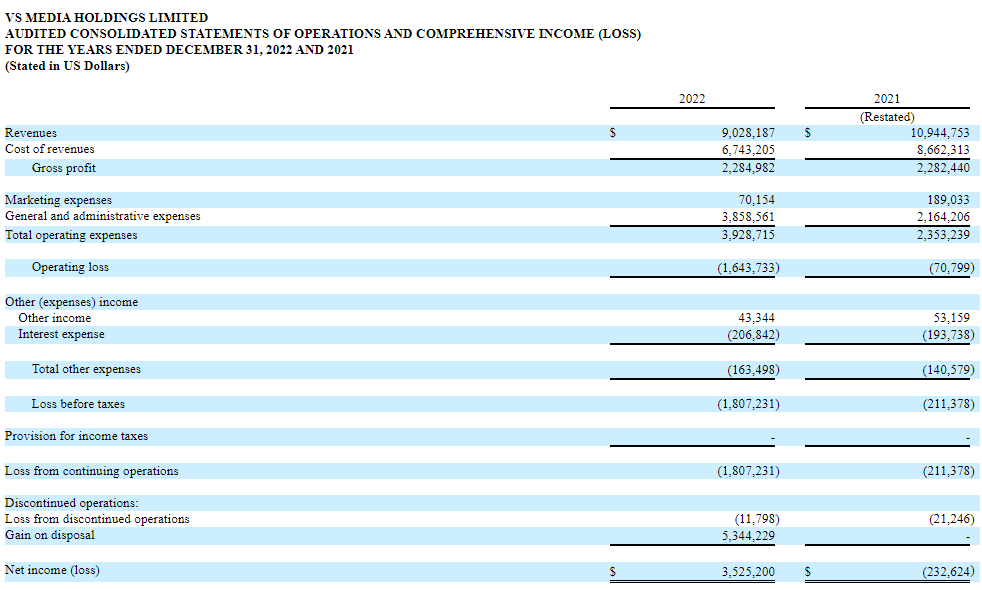Click the Loss from discontinued operations label

(97, 519)
